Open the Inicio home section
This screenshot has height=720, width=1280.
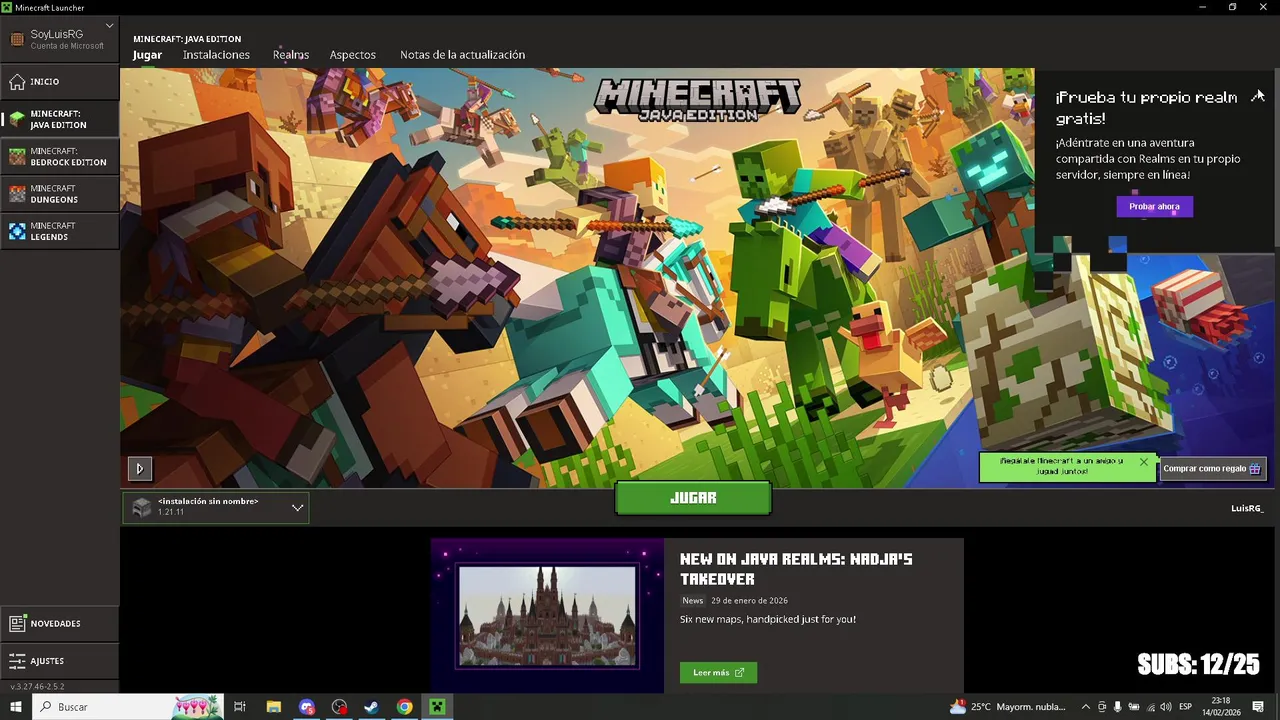[59, 81]
